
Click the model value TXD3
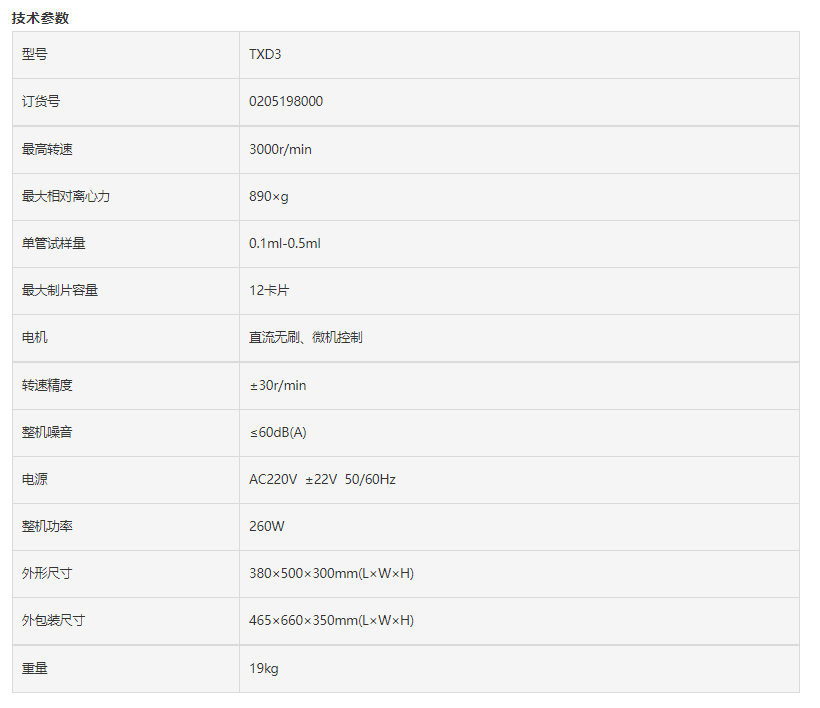pyautogui.click(x=265, y=55)
